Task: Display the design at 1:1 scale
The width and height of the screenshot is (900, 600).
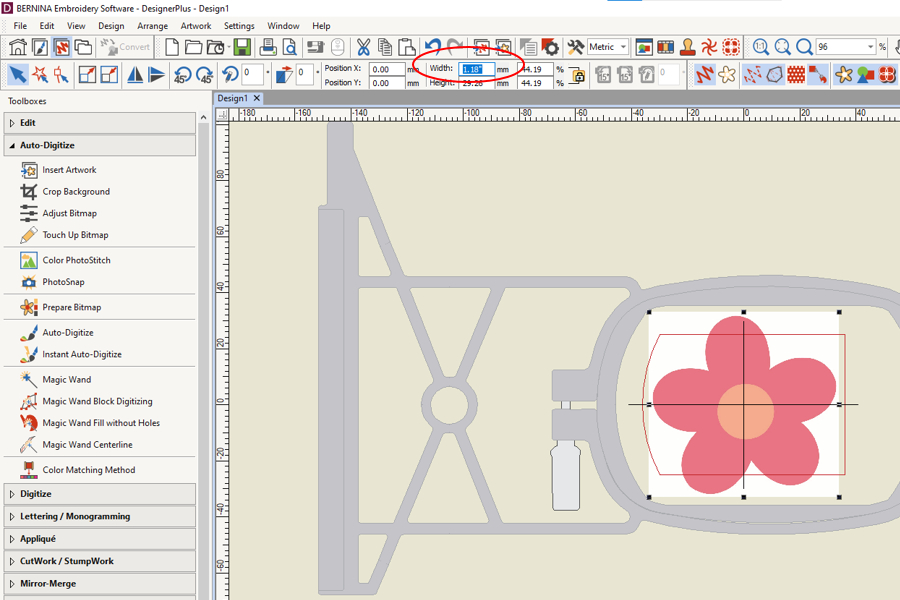Action: click(760, 46)
